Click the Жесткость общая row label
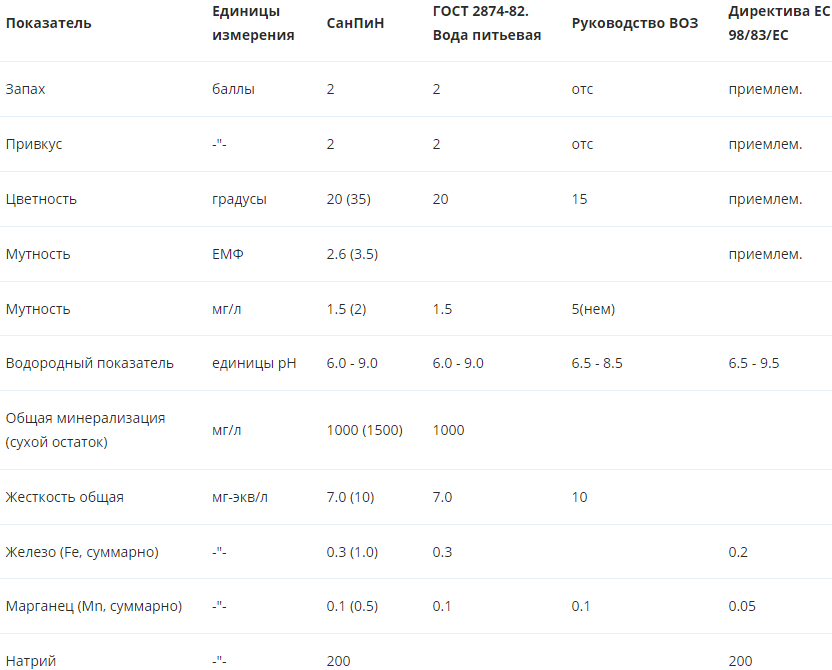832x670 pixels. [x=65, y=498]
